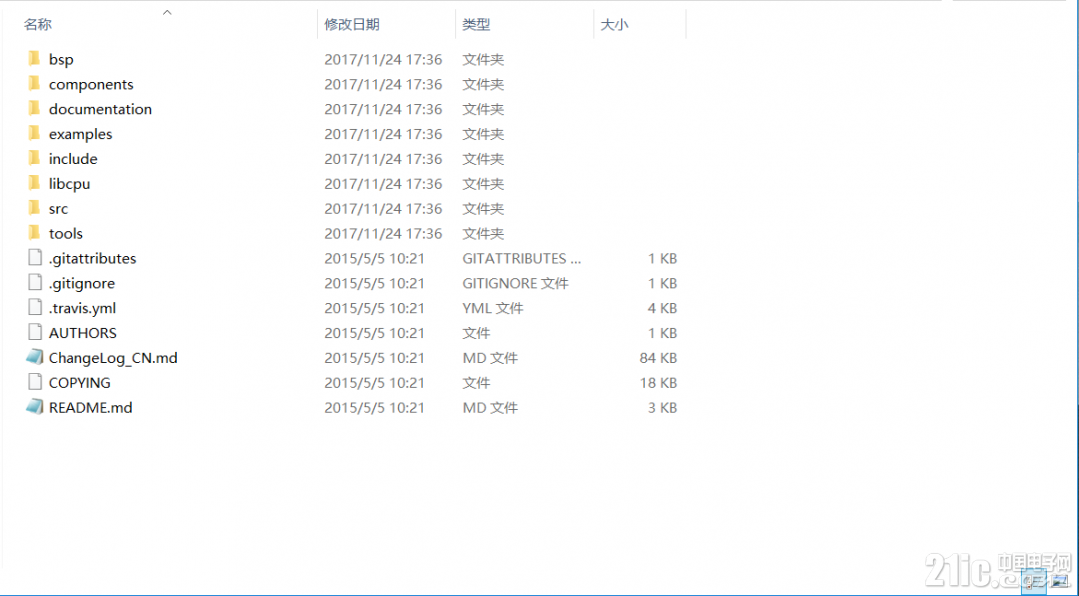This screenshot has width=1079, height=596.
Task: Select the ChangeLog_CN.md file icon
Action: [34, 357]
